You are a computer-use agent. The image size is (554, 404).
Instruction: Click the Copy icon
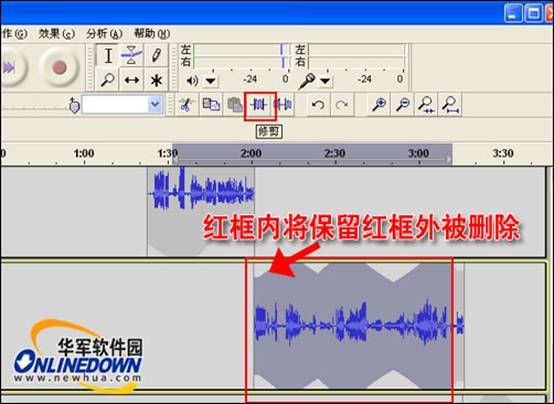pos(211,105)
